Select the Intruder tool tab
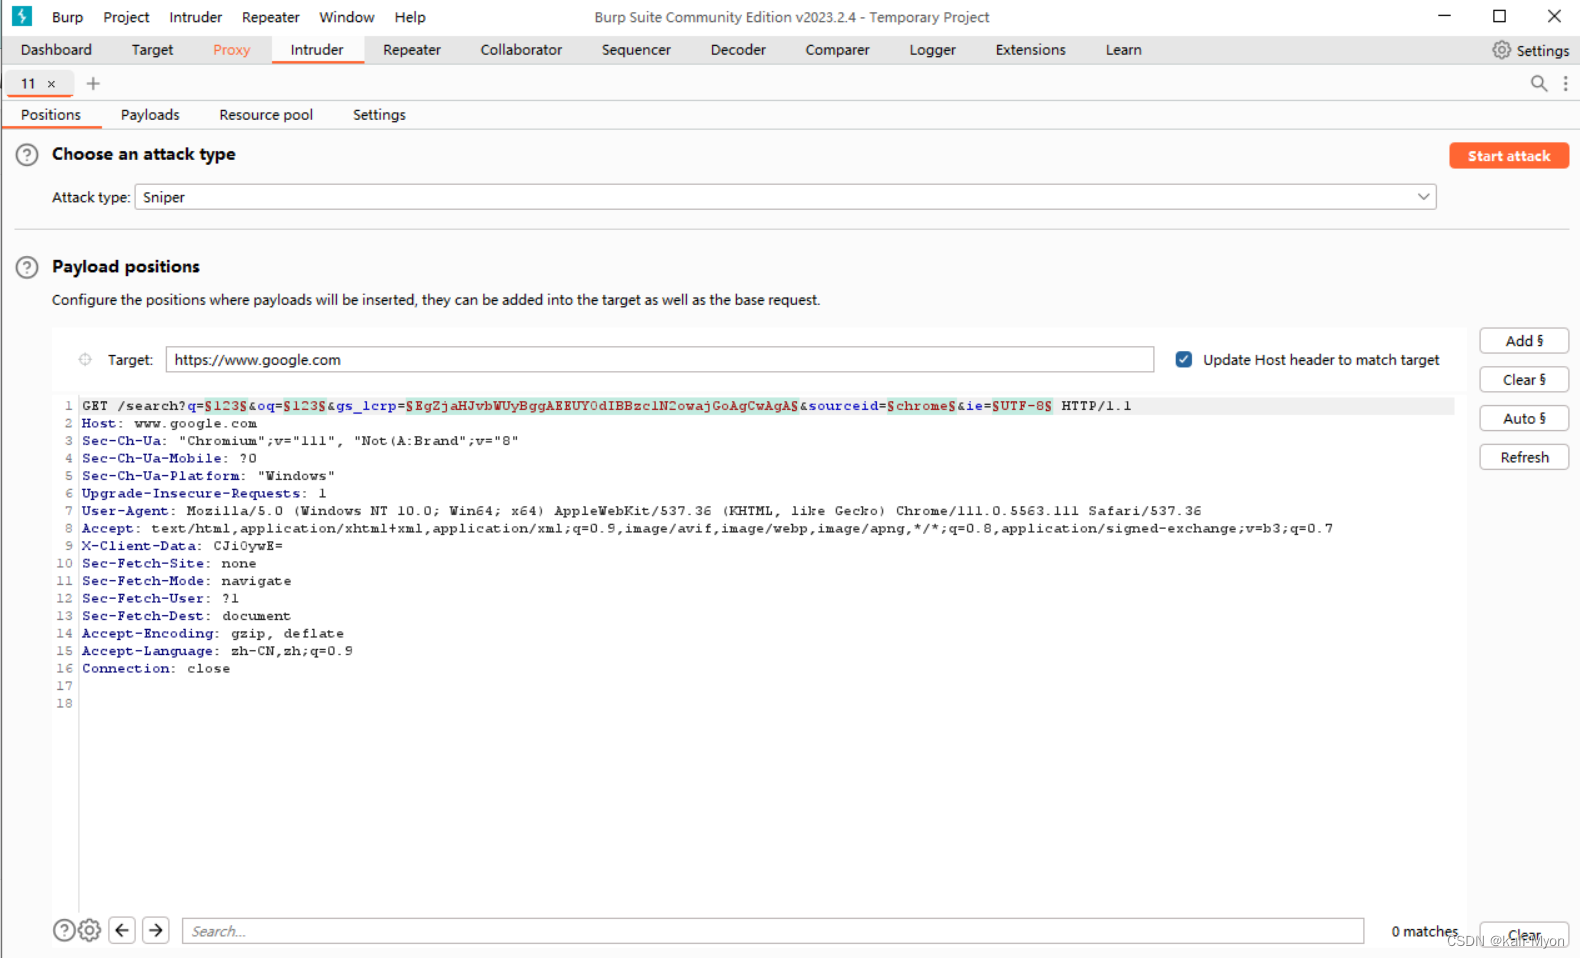The image size is (1580, 958). (x=317, y=50)
